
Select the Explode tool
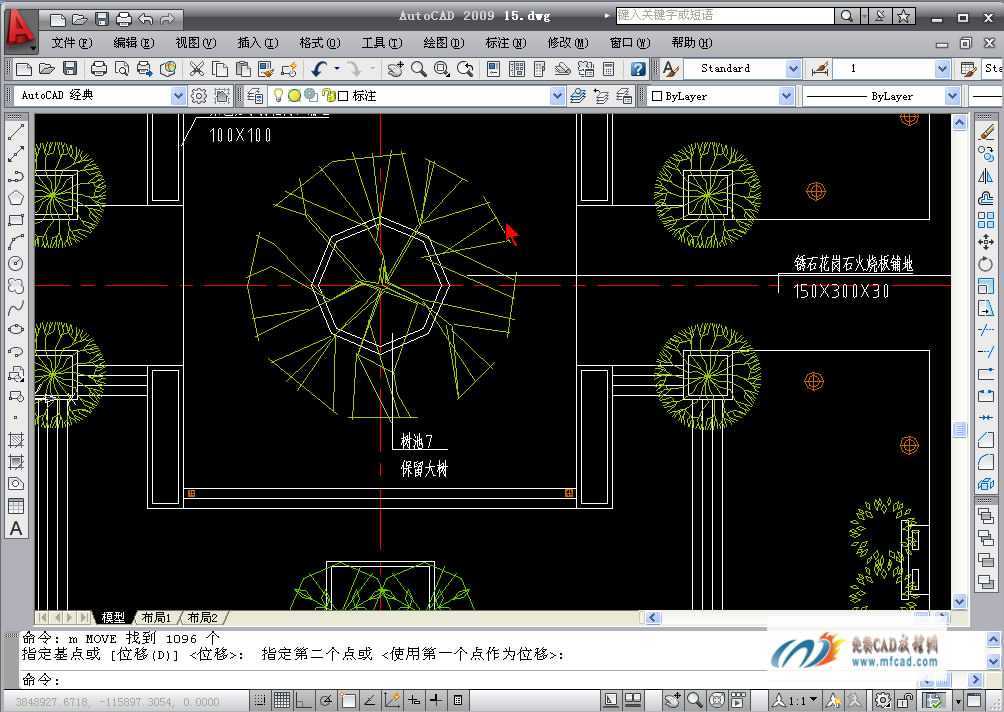coord(986,484)
